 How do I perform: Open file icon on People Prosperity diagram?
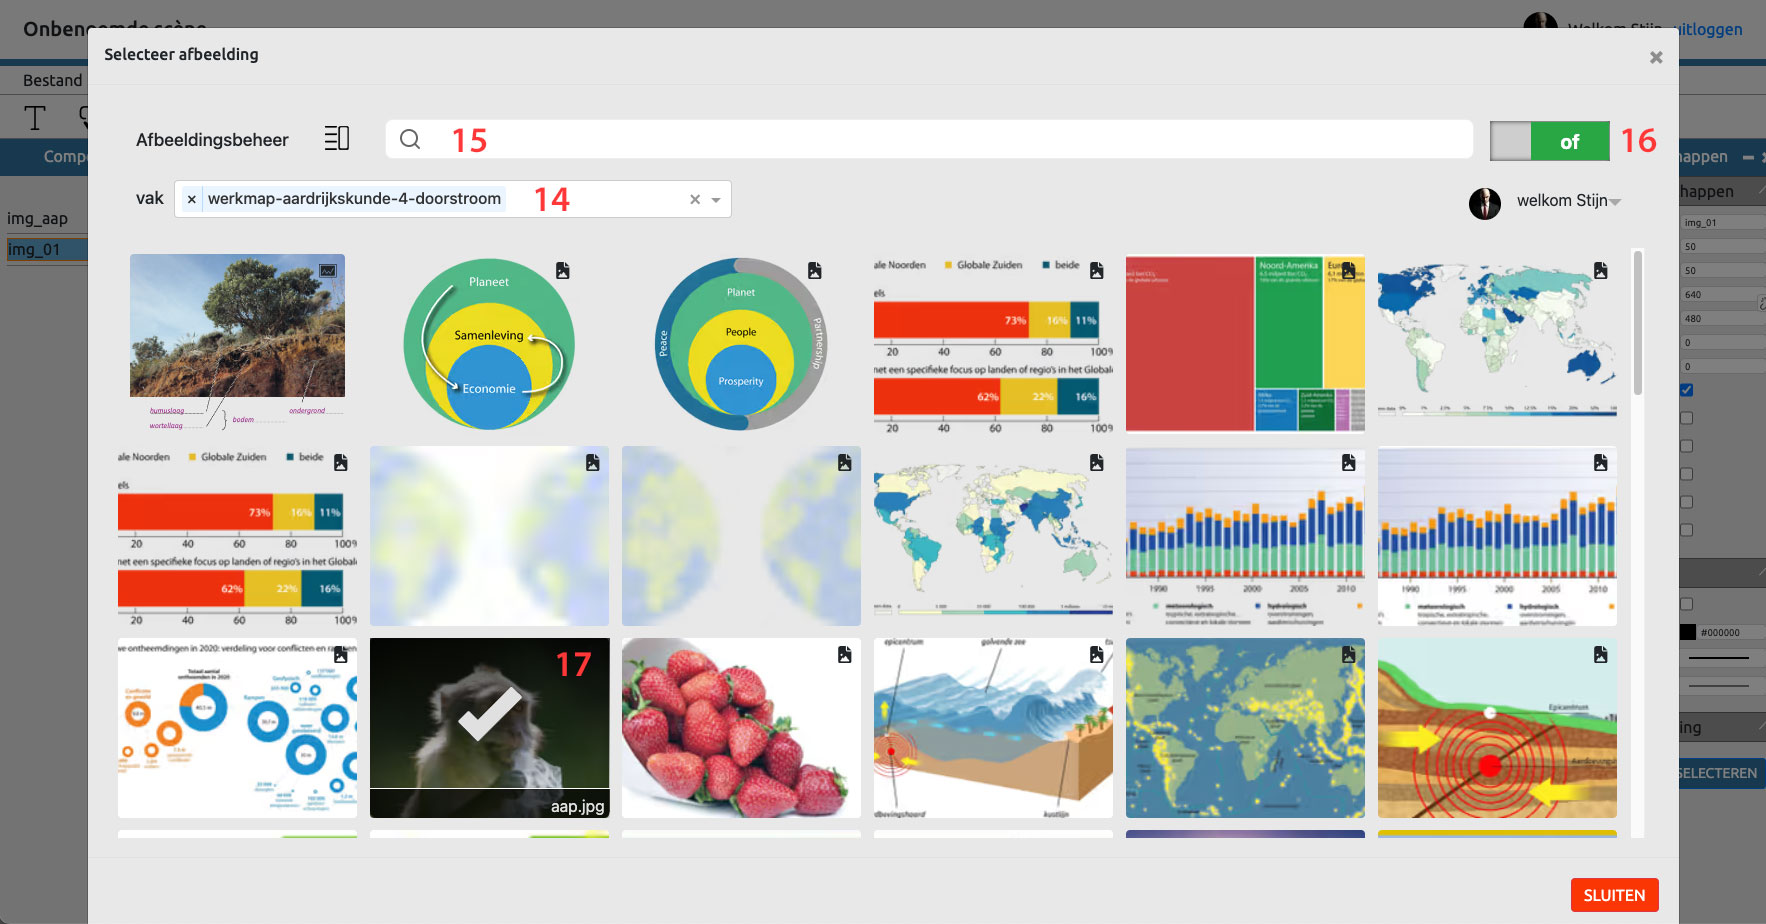(815, 270)
